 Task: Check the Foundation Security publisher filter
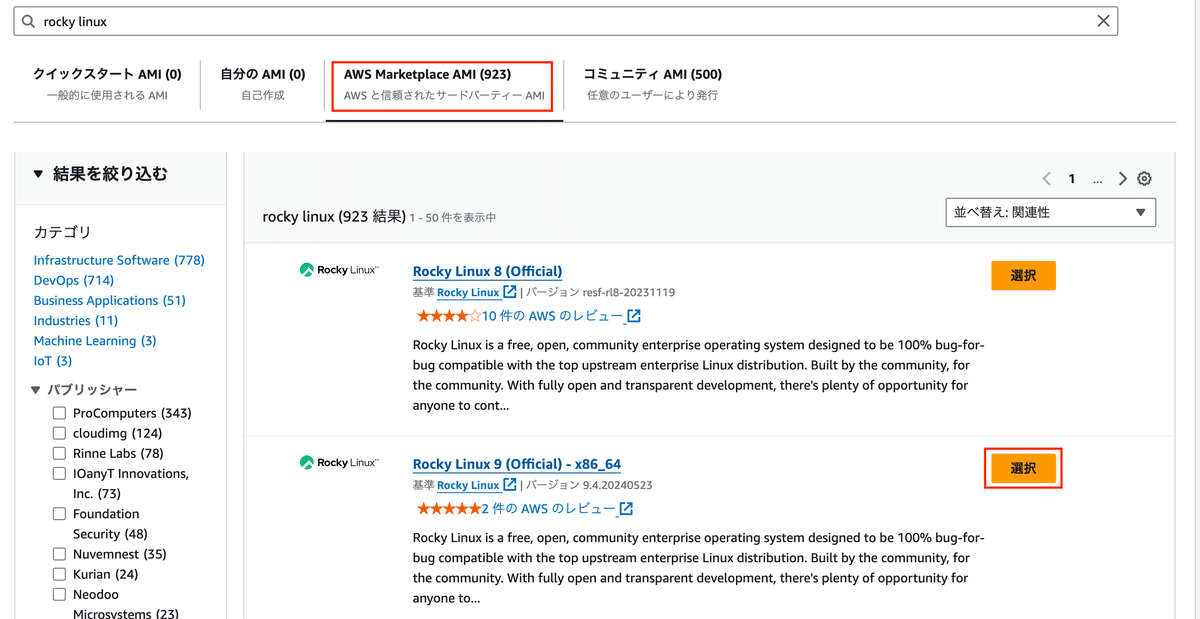pos(59,514)
